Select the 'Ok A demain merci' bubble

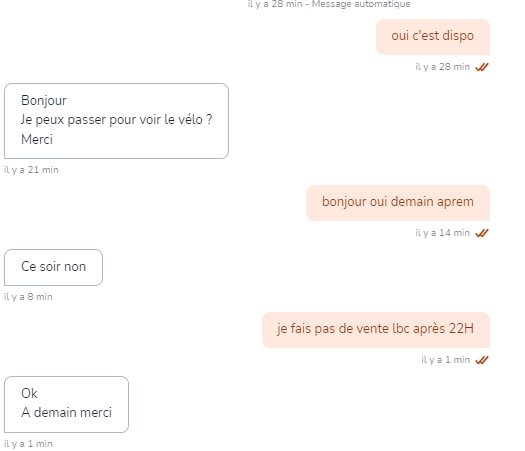[66, 404]
